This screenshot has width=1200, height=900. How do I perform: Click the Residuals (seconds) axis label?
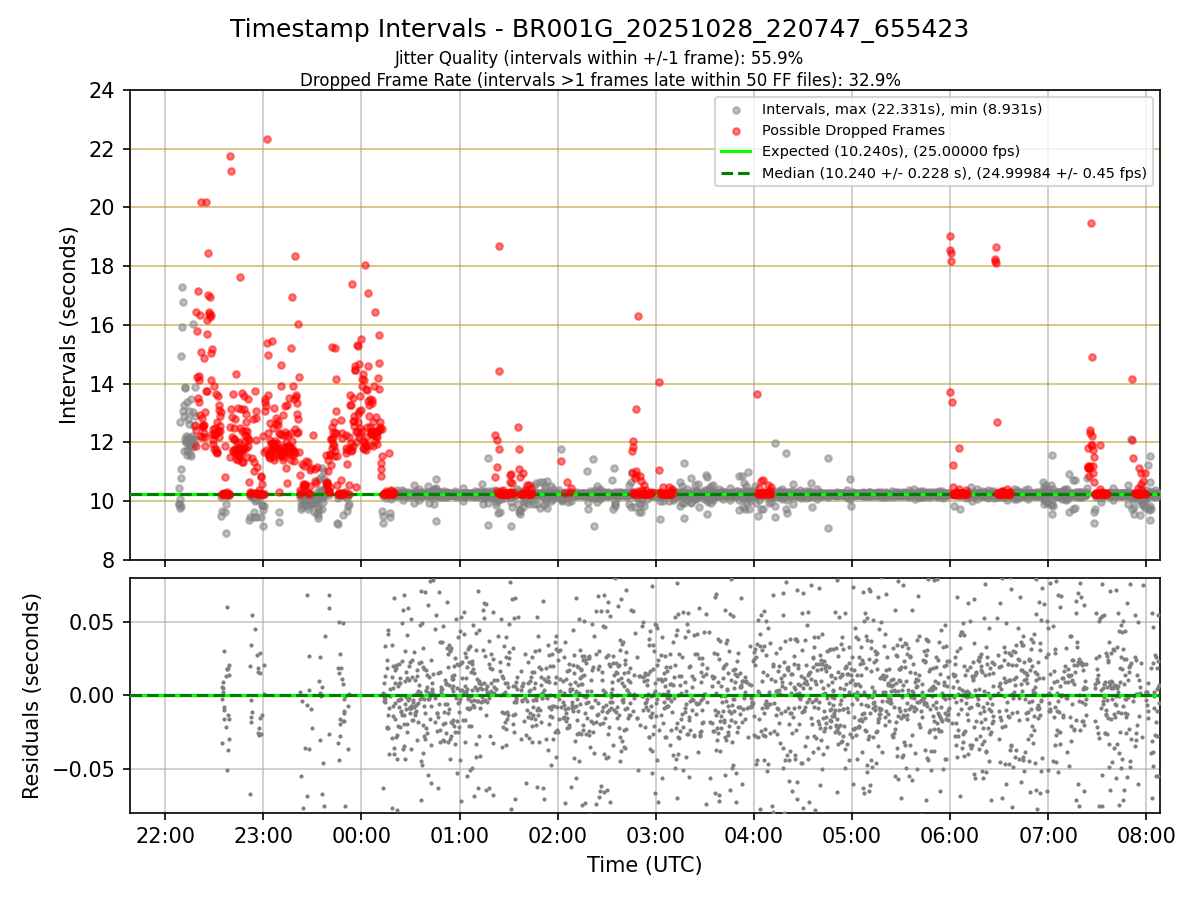pyautogui.click(x=32, y=696)
